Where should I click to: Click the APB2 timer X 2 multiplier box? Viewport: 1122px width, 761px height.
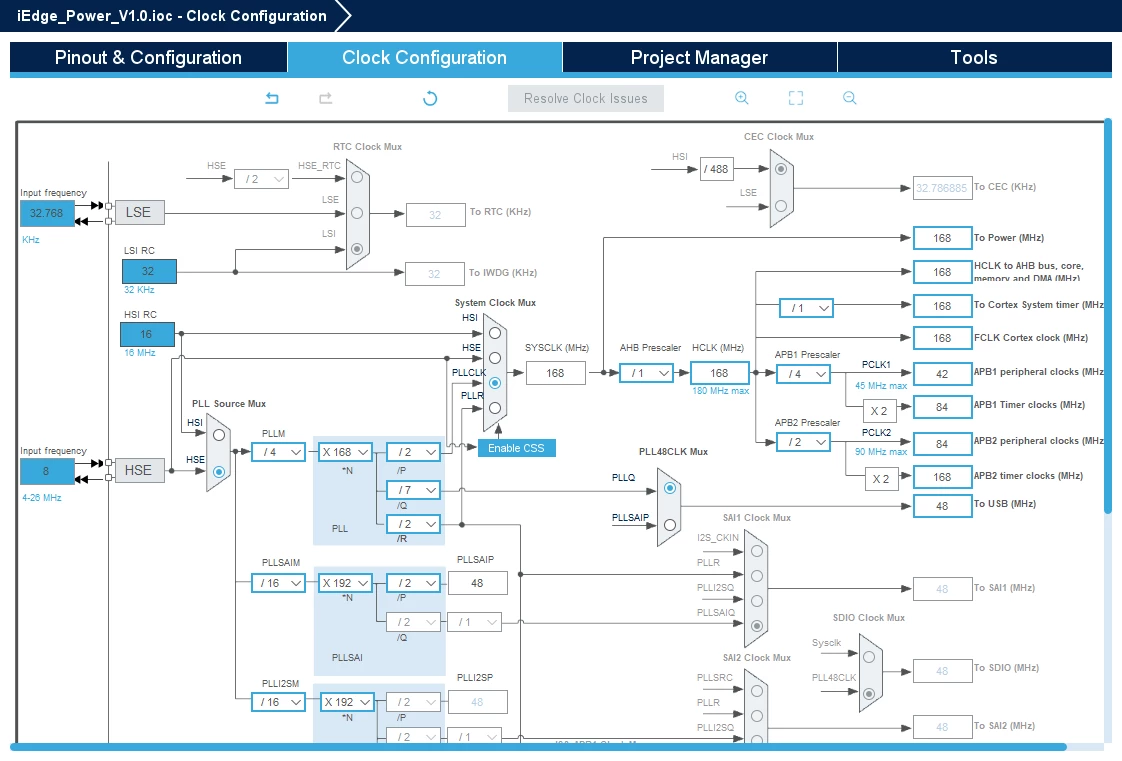coord(881,479)
